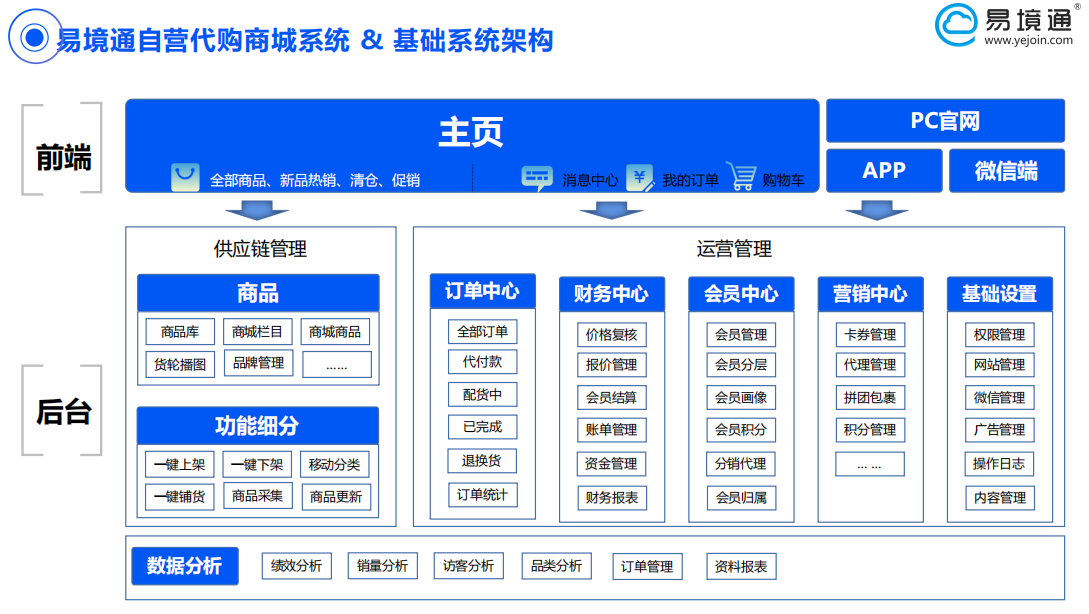Click 权限管理 box
Screen dimensions: 1089x614
coord(999,335)
